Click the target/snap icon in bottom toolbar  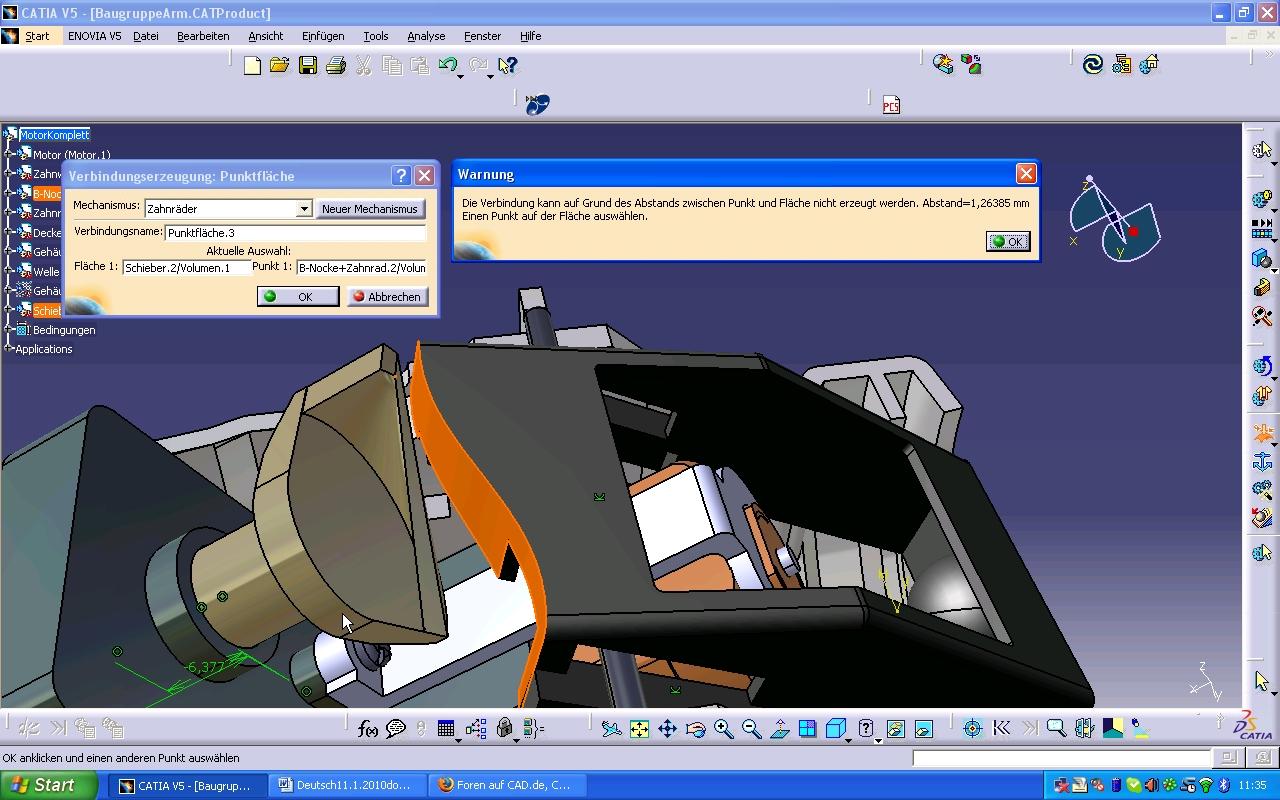(972, 729)
